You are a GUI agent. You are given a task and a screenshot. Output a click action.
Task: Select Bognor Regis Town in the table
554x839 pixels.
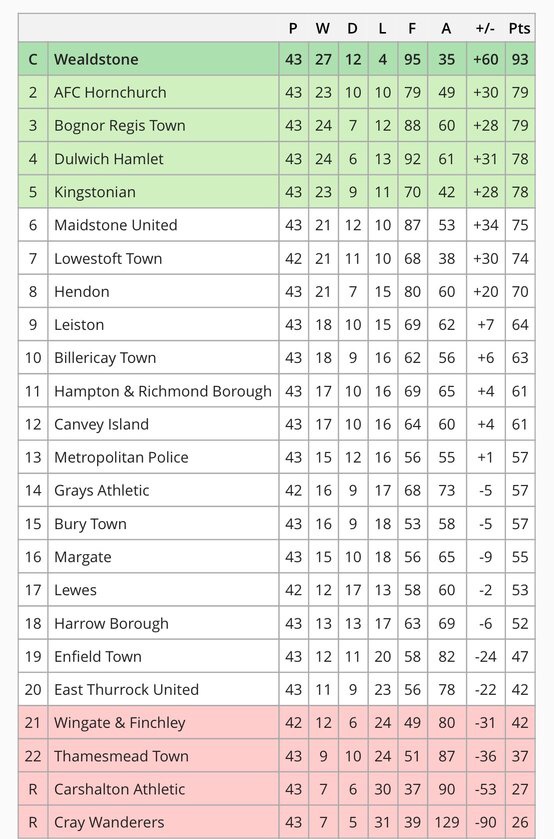tap(120, 126)
